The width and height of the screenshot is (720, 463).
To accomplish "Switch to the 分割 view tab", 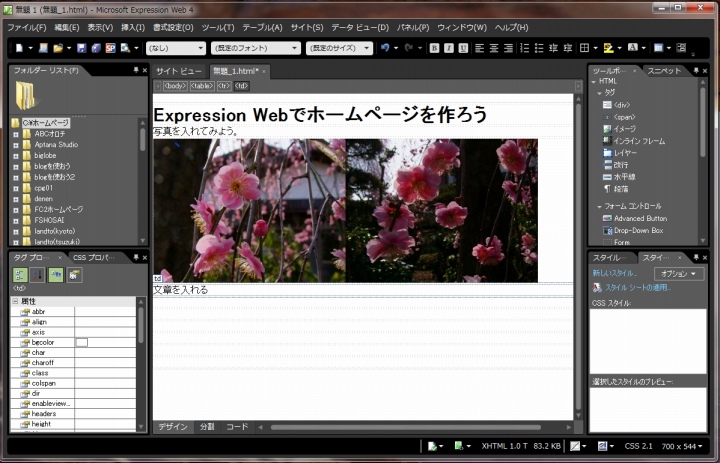I will pos(207,427).
